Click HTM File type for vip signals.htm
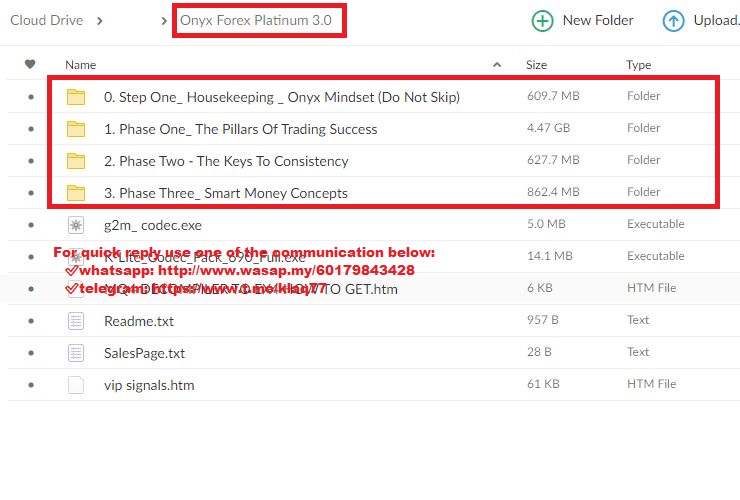Image resolution: width=740 pixels, height=500 pixels. click(x=651, y=384)
